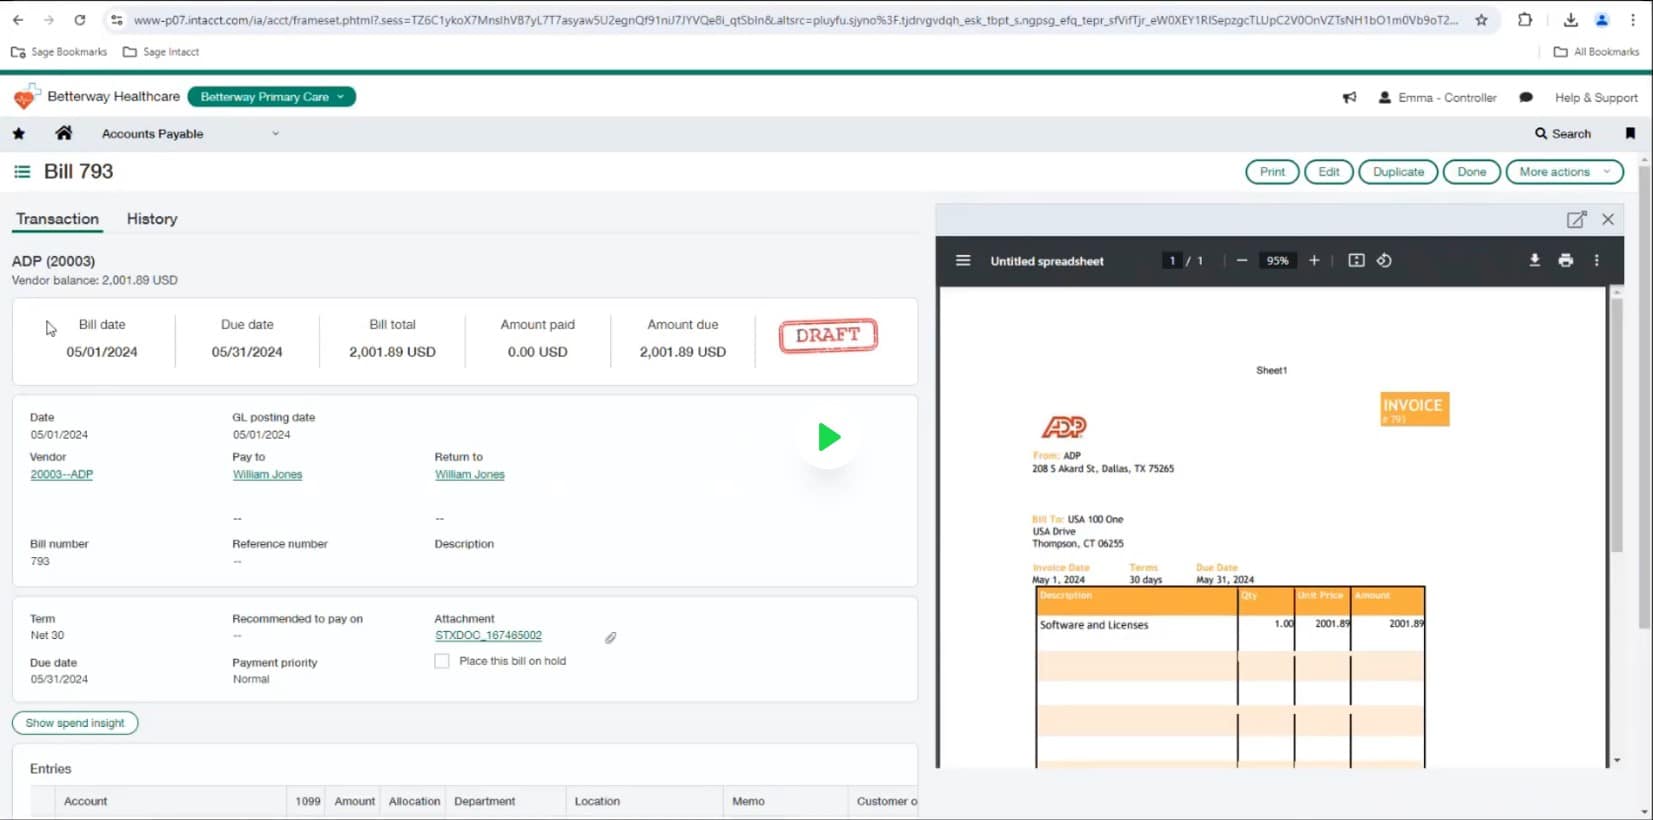Rotate the PDF document

tap(1384, 260)
